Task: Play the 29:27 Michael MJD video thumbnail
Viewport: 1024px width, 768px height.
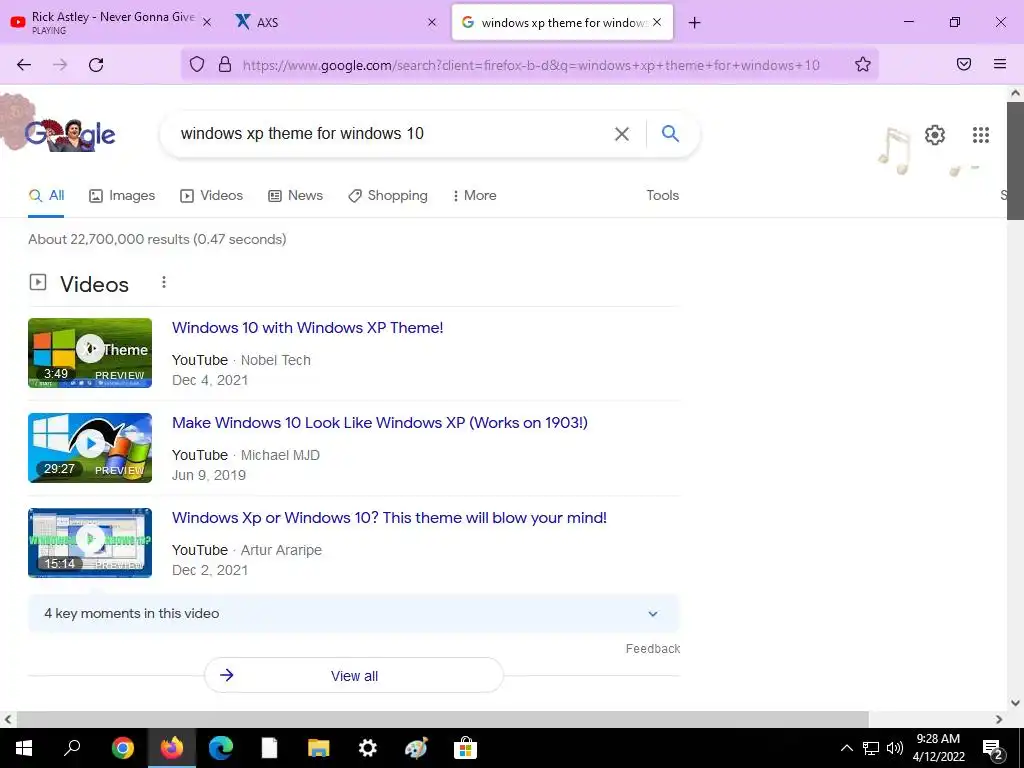Action: (90, 448)
